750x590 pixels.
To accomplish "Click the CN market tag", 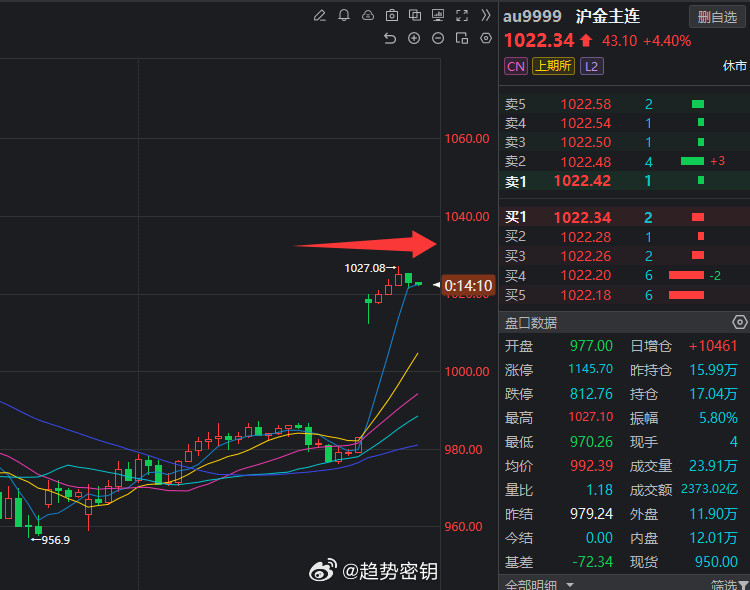I will (x=516, y=66).
